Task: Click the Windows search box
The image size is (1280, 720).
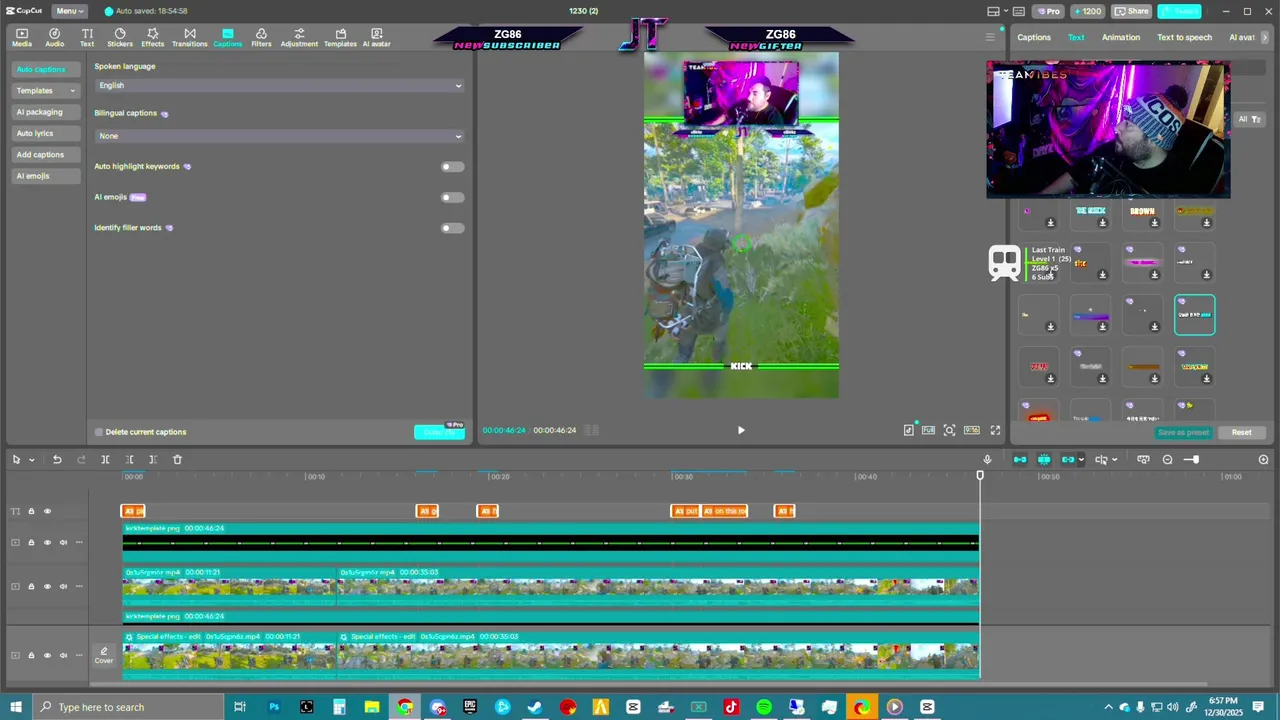Action: pyautogui.click(x=130, y=707)
